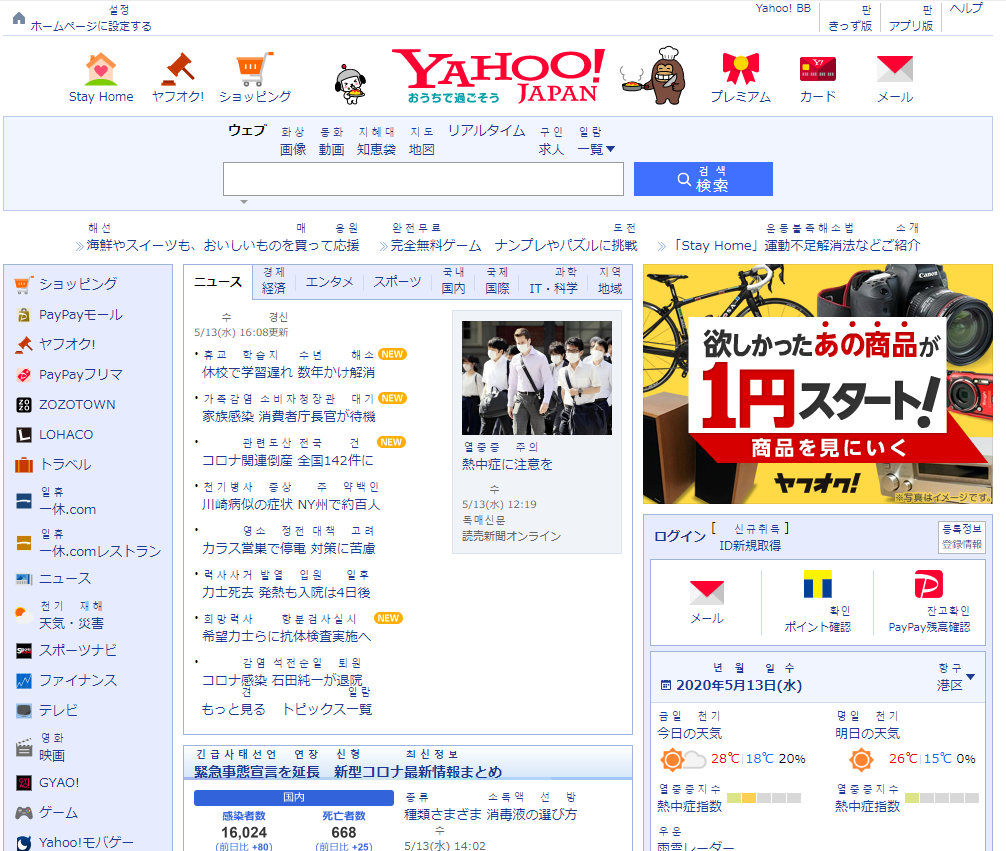
Task: Open LOHACO in the sidebar
Action: tap(66, 434)
